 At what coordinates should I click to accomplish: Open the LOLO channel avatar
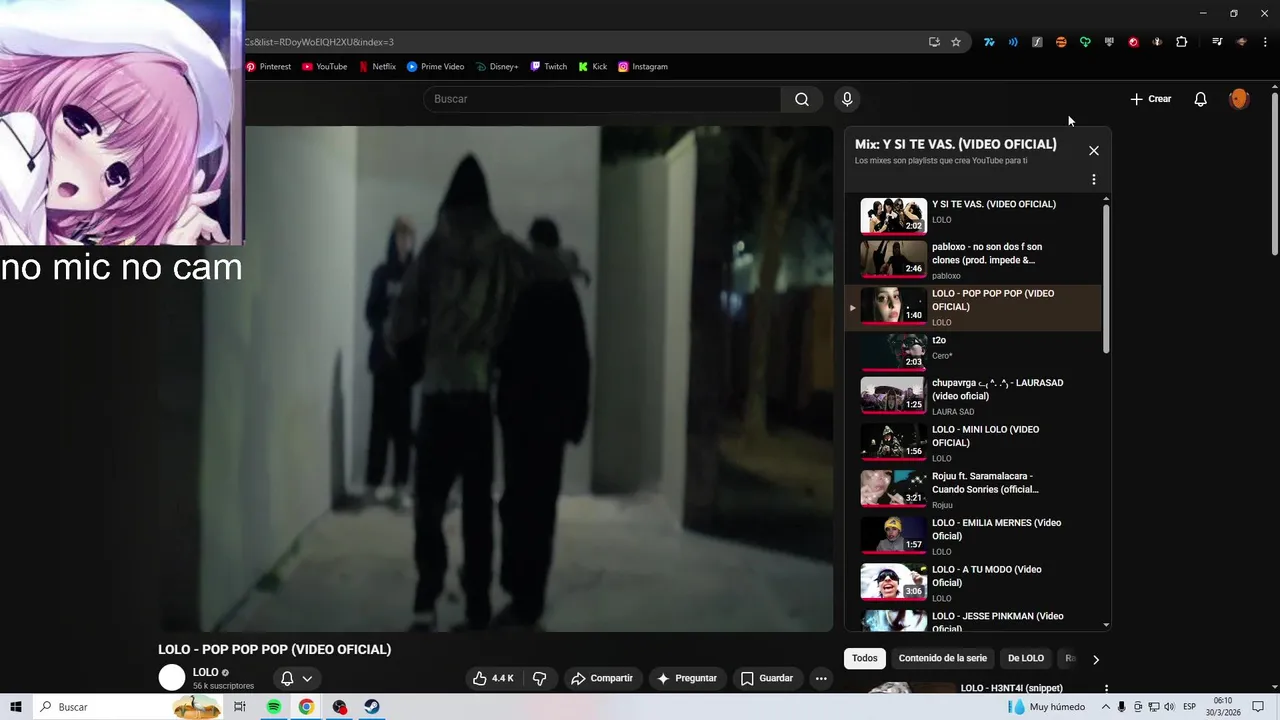172,677
